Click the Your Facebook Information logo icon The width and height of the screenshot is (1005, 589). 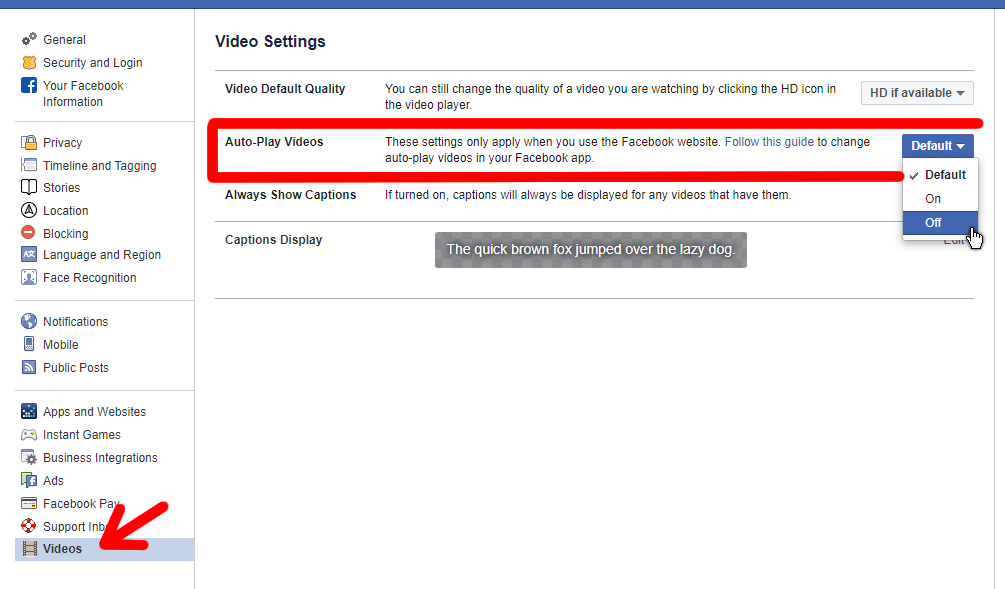pos(29,85)
